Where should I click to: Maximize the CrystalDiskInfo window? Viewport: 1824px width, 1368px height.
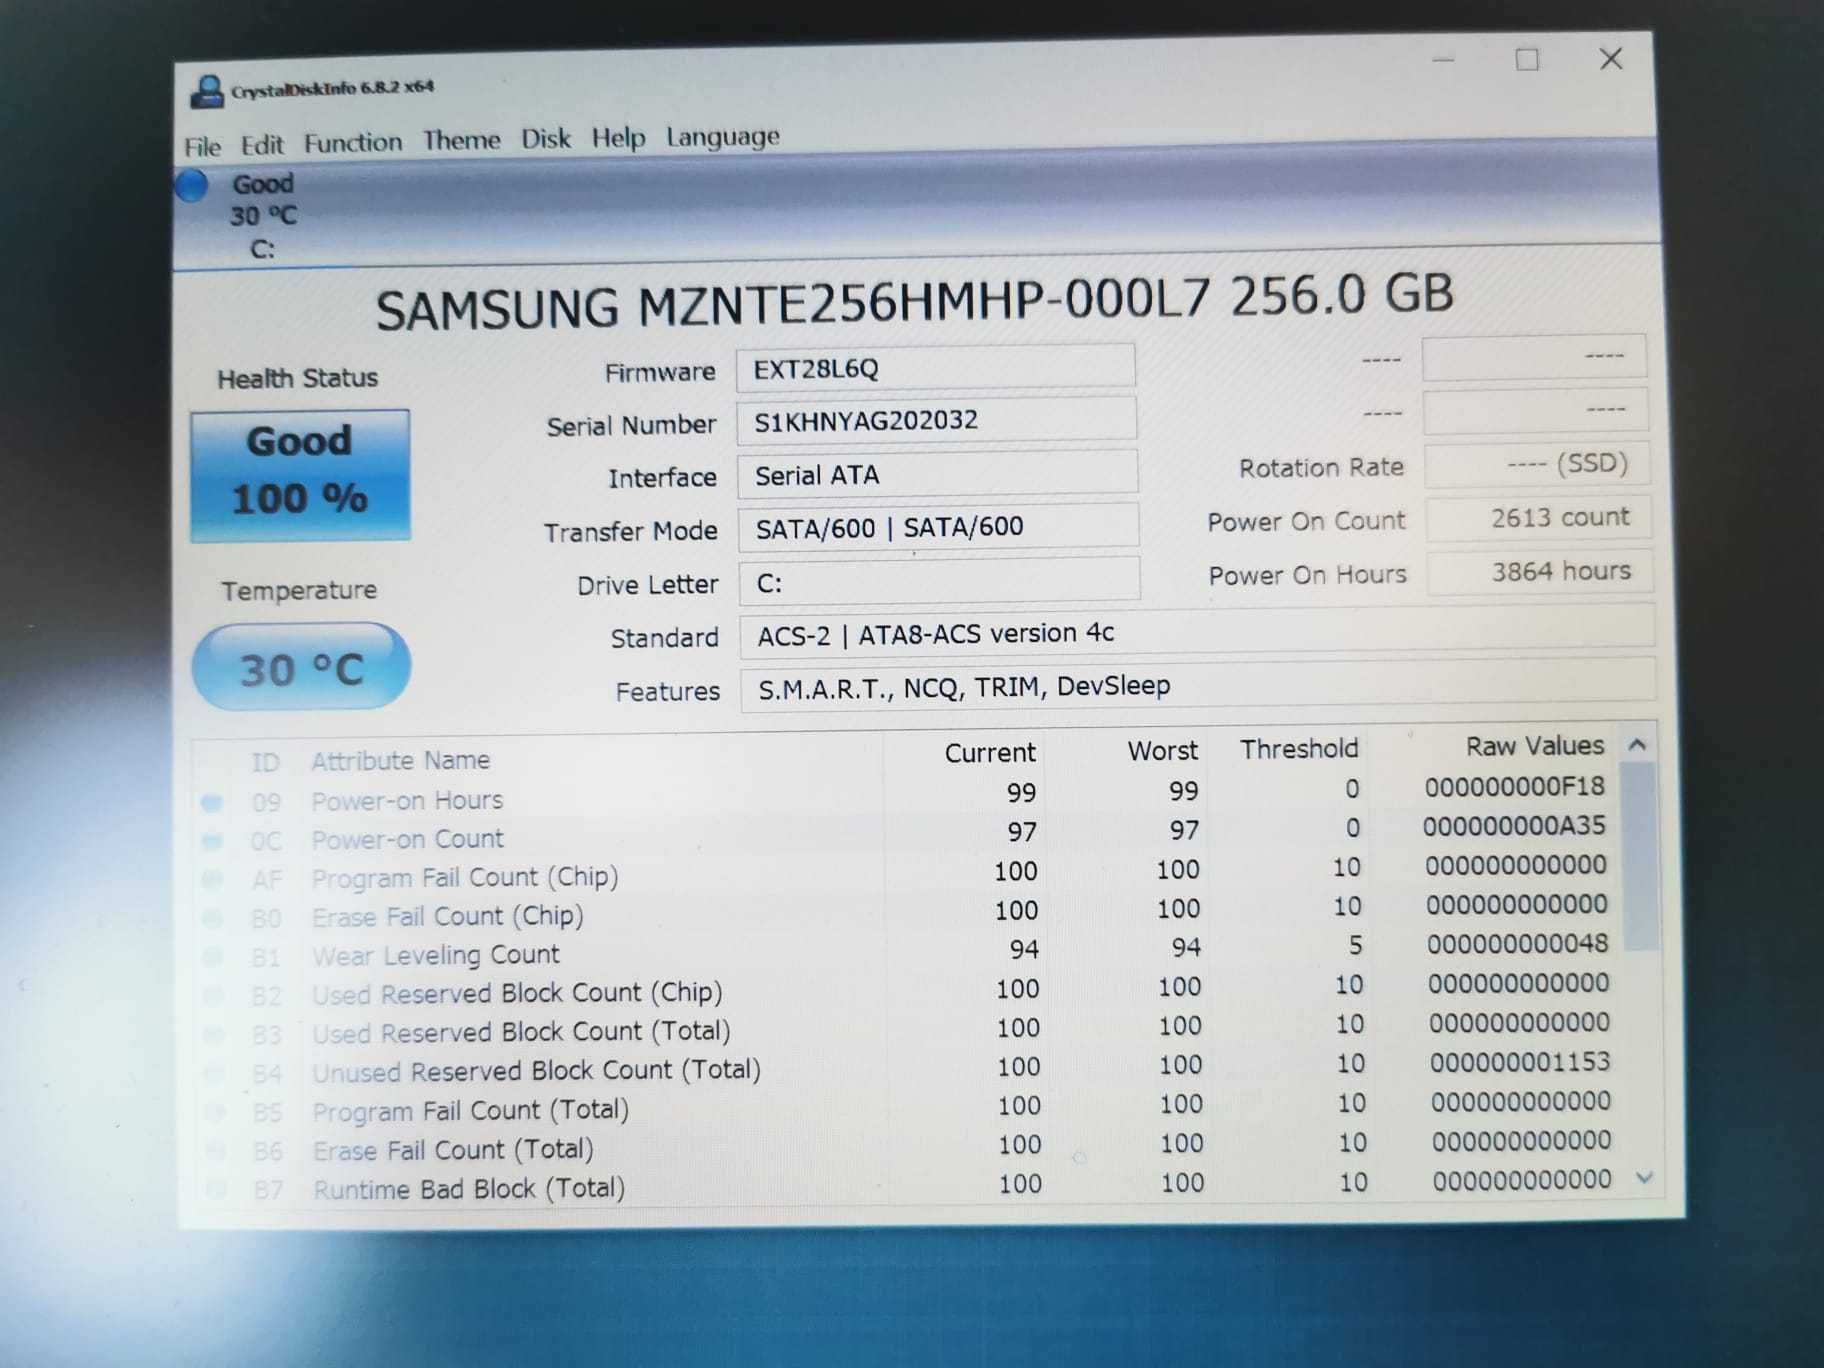tap(1527, 59)
